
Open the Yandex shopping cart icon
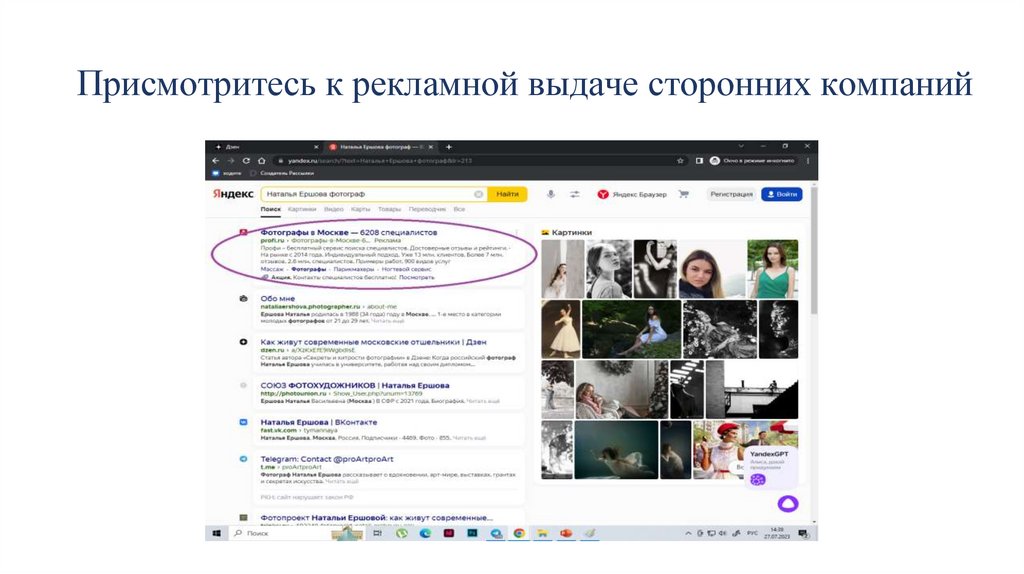[x=684, y=194]
